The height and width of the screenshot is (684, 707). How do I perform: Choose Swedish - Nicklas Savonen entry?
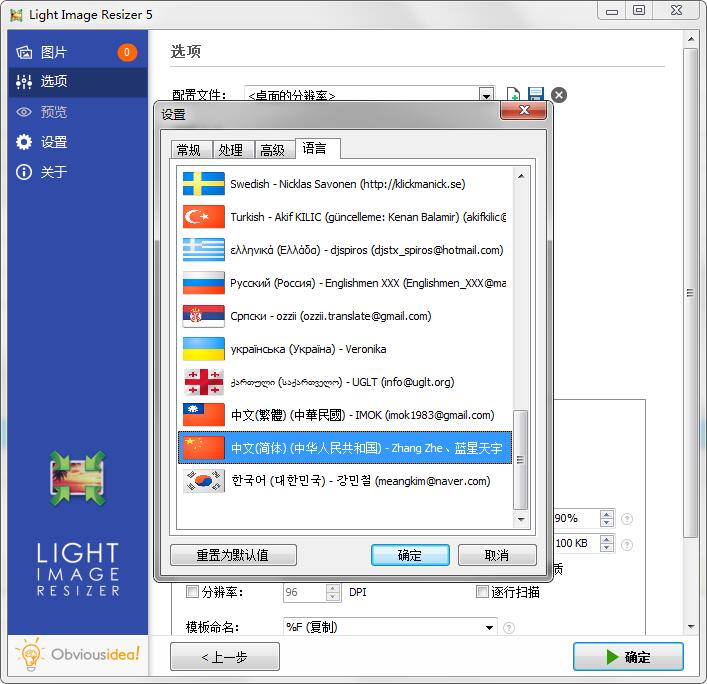click(345, 184)
